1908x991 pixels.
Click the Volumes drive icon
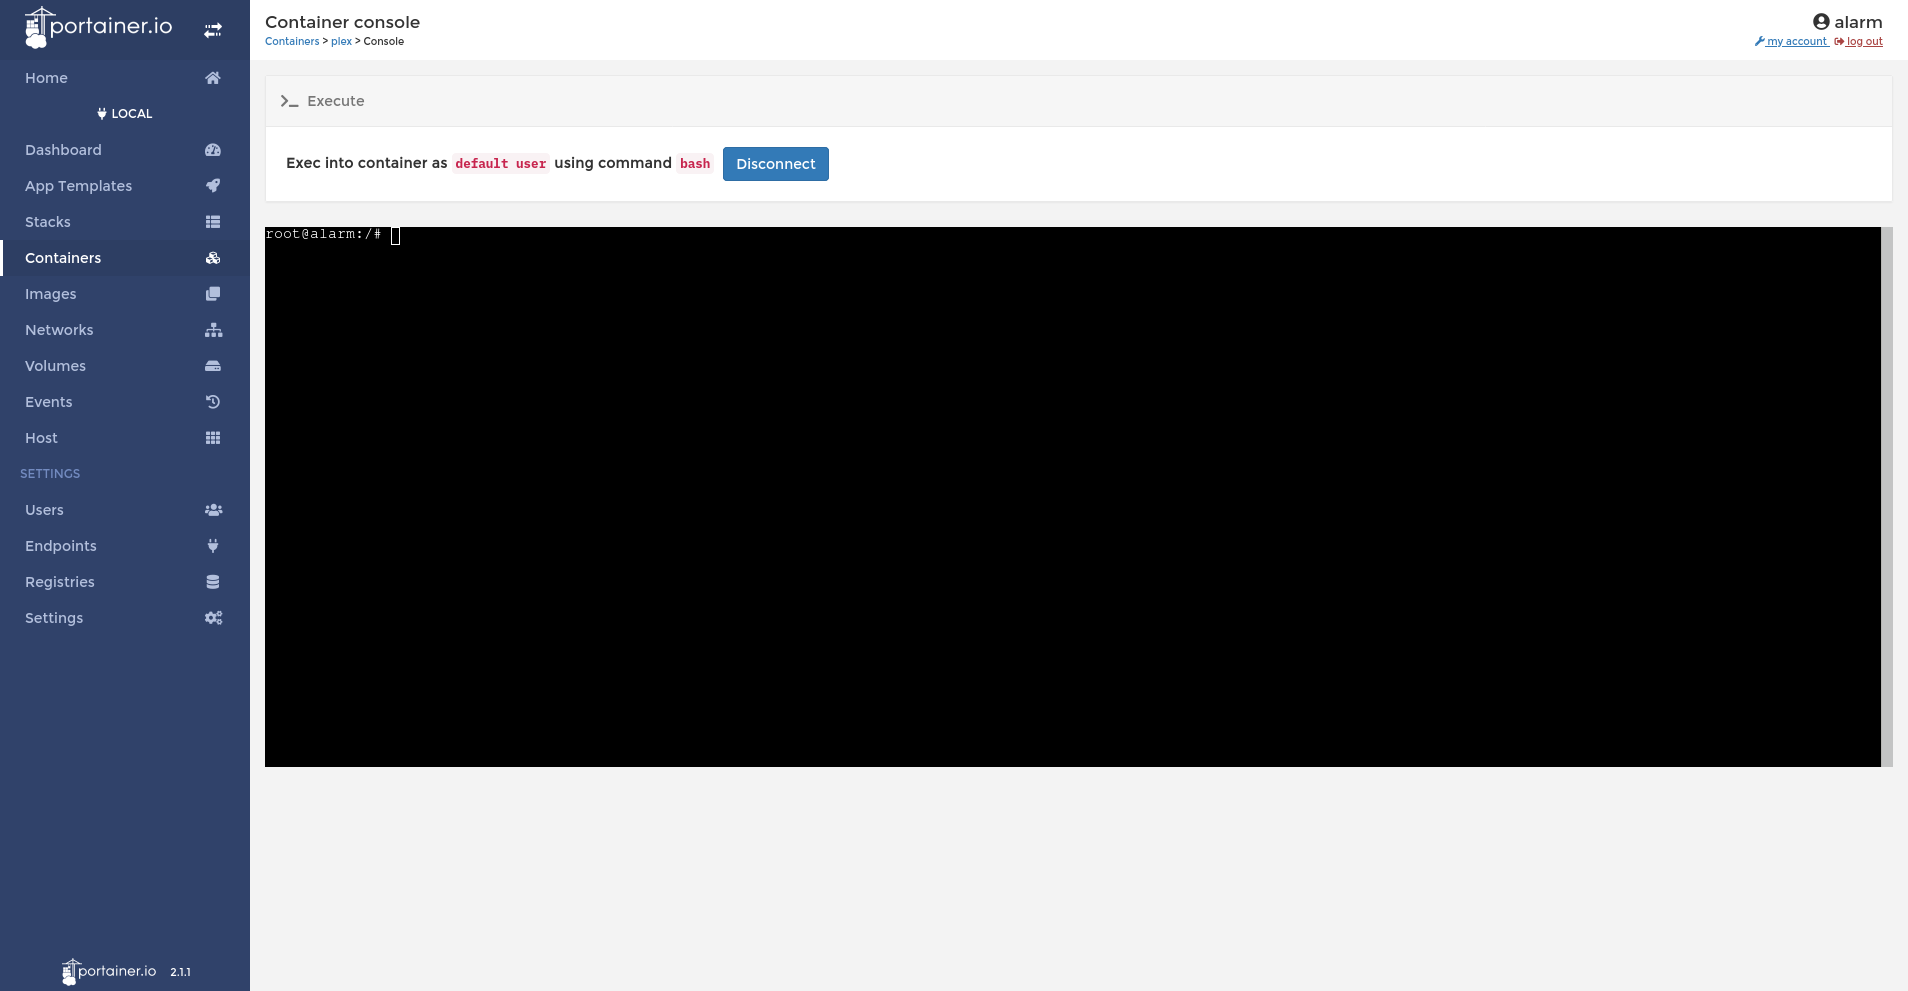tap(213, 366)
